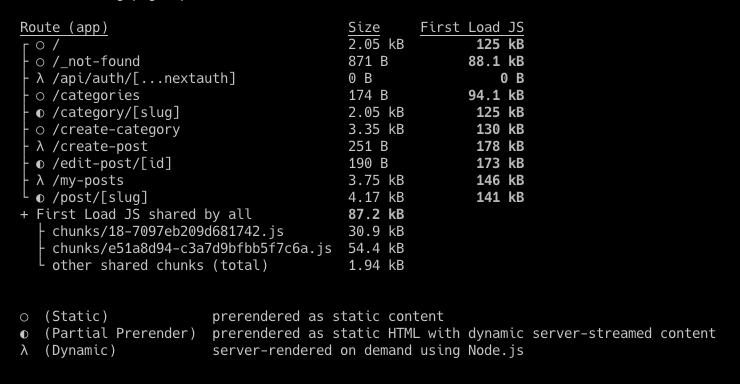740x384 pixels.
Task: Click the plus sign before First Load JS shared
Action: pos(24,215)
